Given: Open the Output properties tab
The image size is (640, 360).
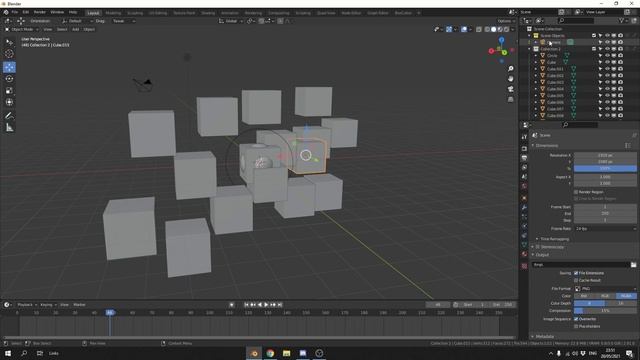Looking at the screenshot, I should pyautogui.click(x=524, y=158).
